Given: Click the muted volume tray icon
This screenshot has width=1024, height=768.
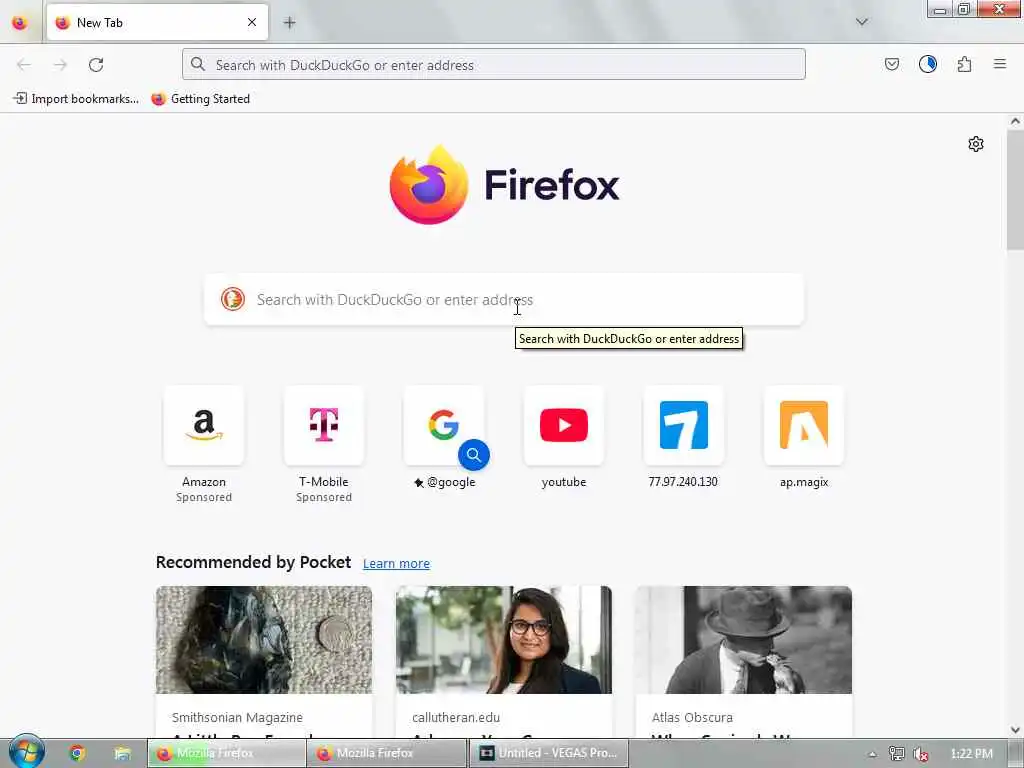Looking at the screenshot, I should point(921,754).
